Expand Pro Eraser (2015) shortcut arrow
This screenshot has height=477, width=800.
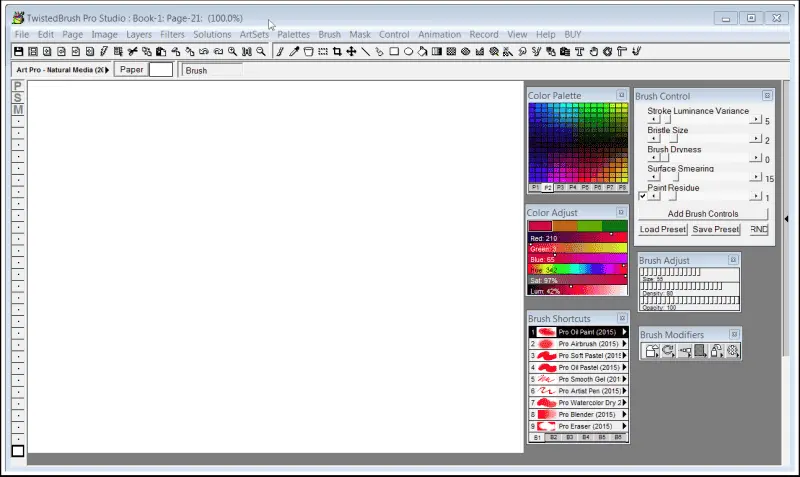click(624, 426)
